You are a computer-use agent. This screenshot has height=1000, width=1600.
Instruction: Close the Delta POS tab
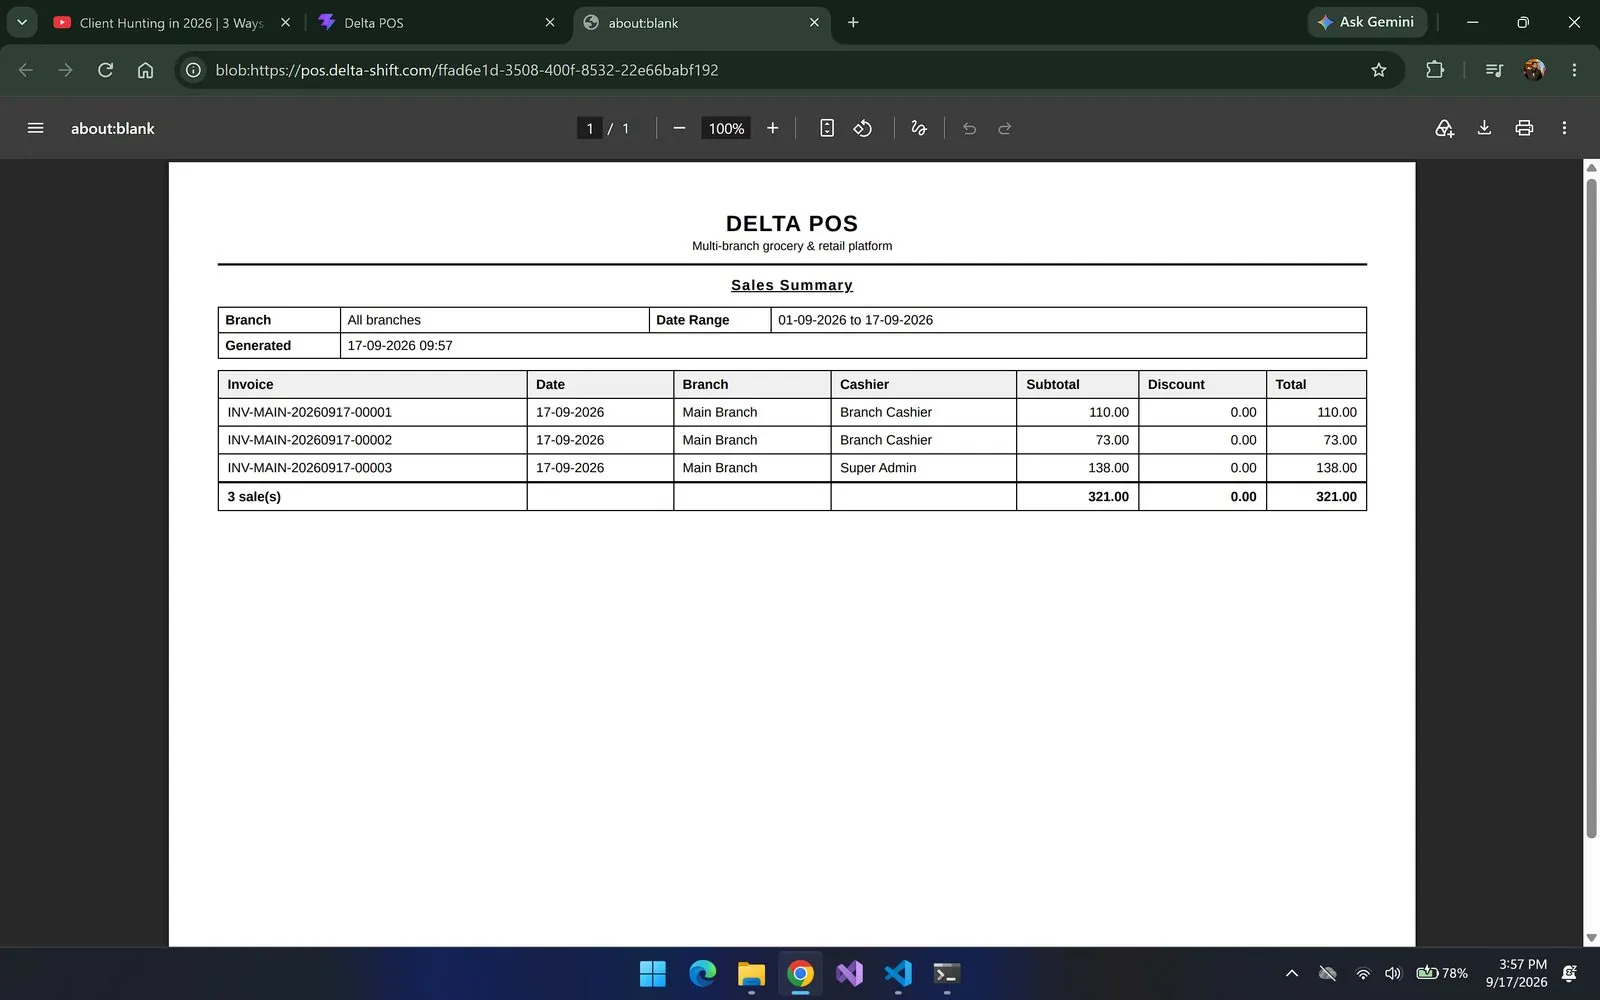click(549, 22)
